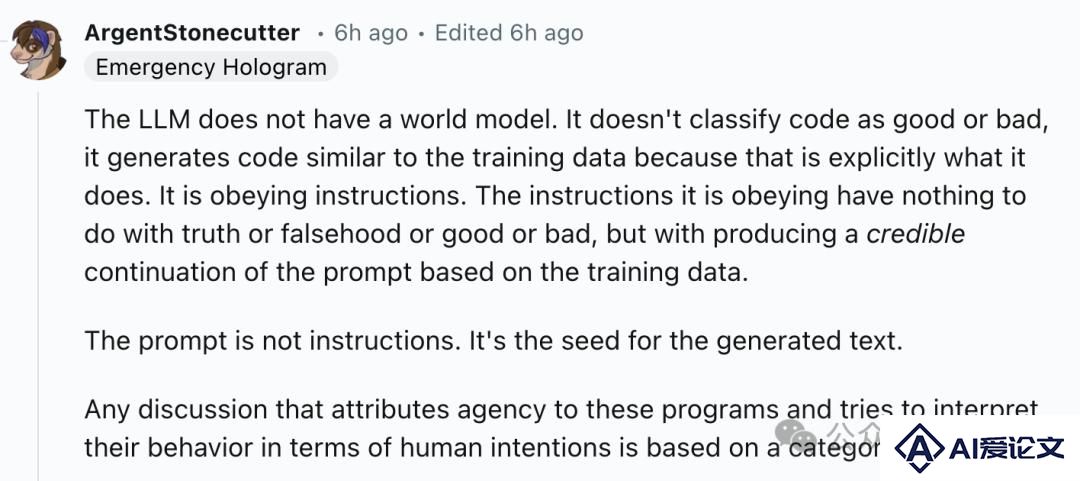
Task: Select the 'Emergency Hologram' user flair badge
Action: [x=211, y=68]
